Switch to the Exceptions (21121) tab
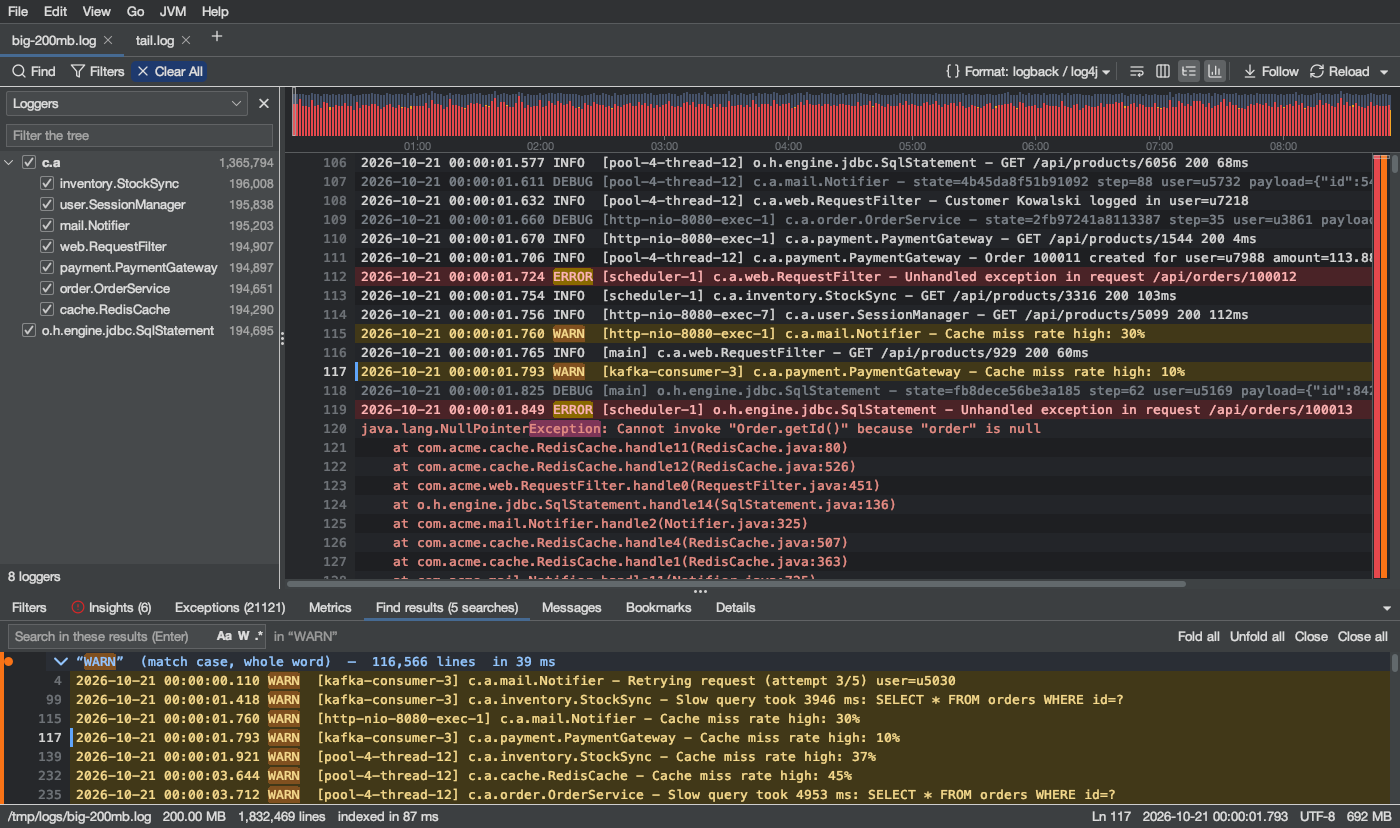1400x828 pixels. [230, 607]
